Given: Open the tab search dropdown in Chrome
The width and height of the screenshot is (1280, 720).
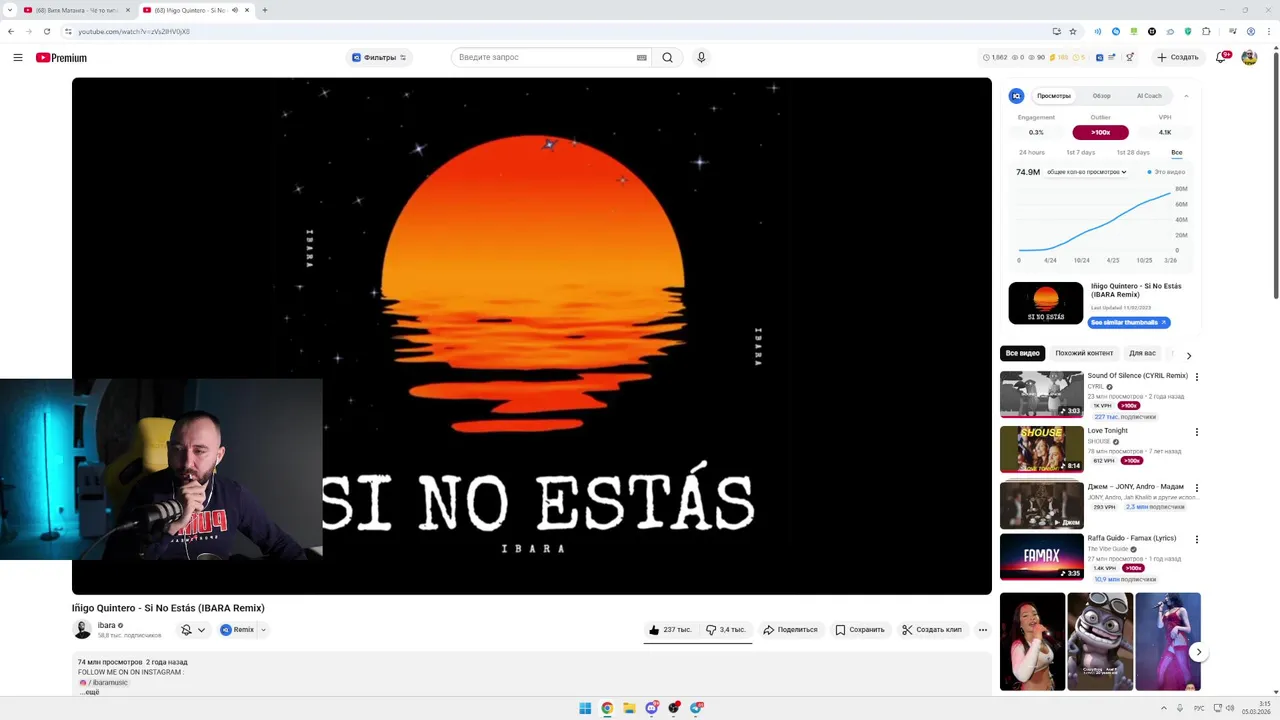Looking at the screenshot, I should (10, 10).
